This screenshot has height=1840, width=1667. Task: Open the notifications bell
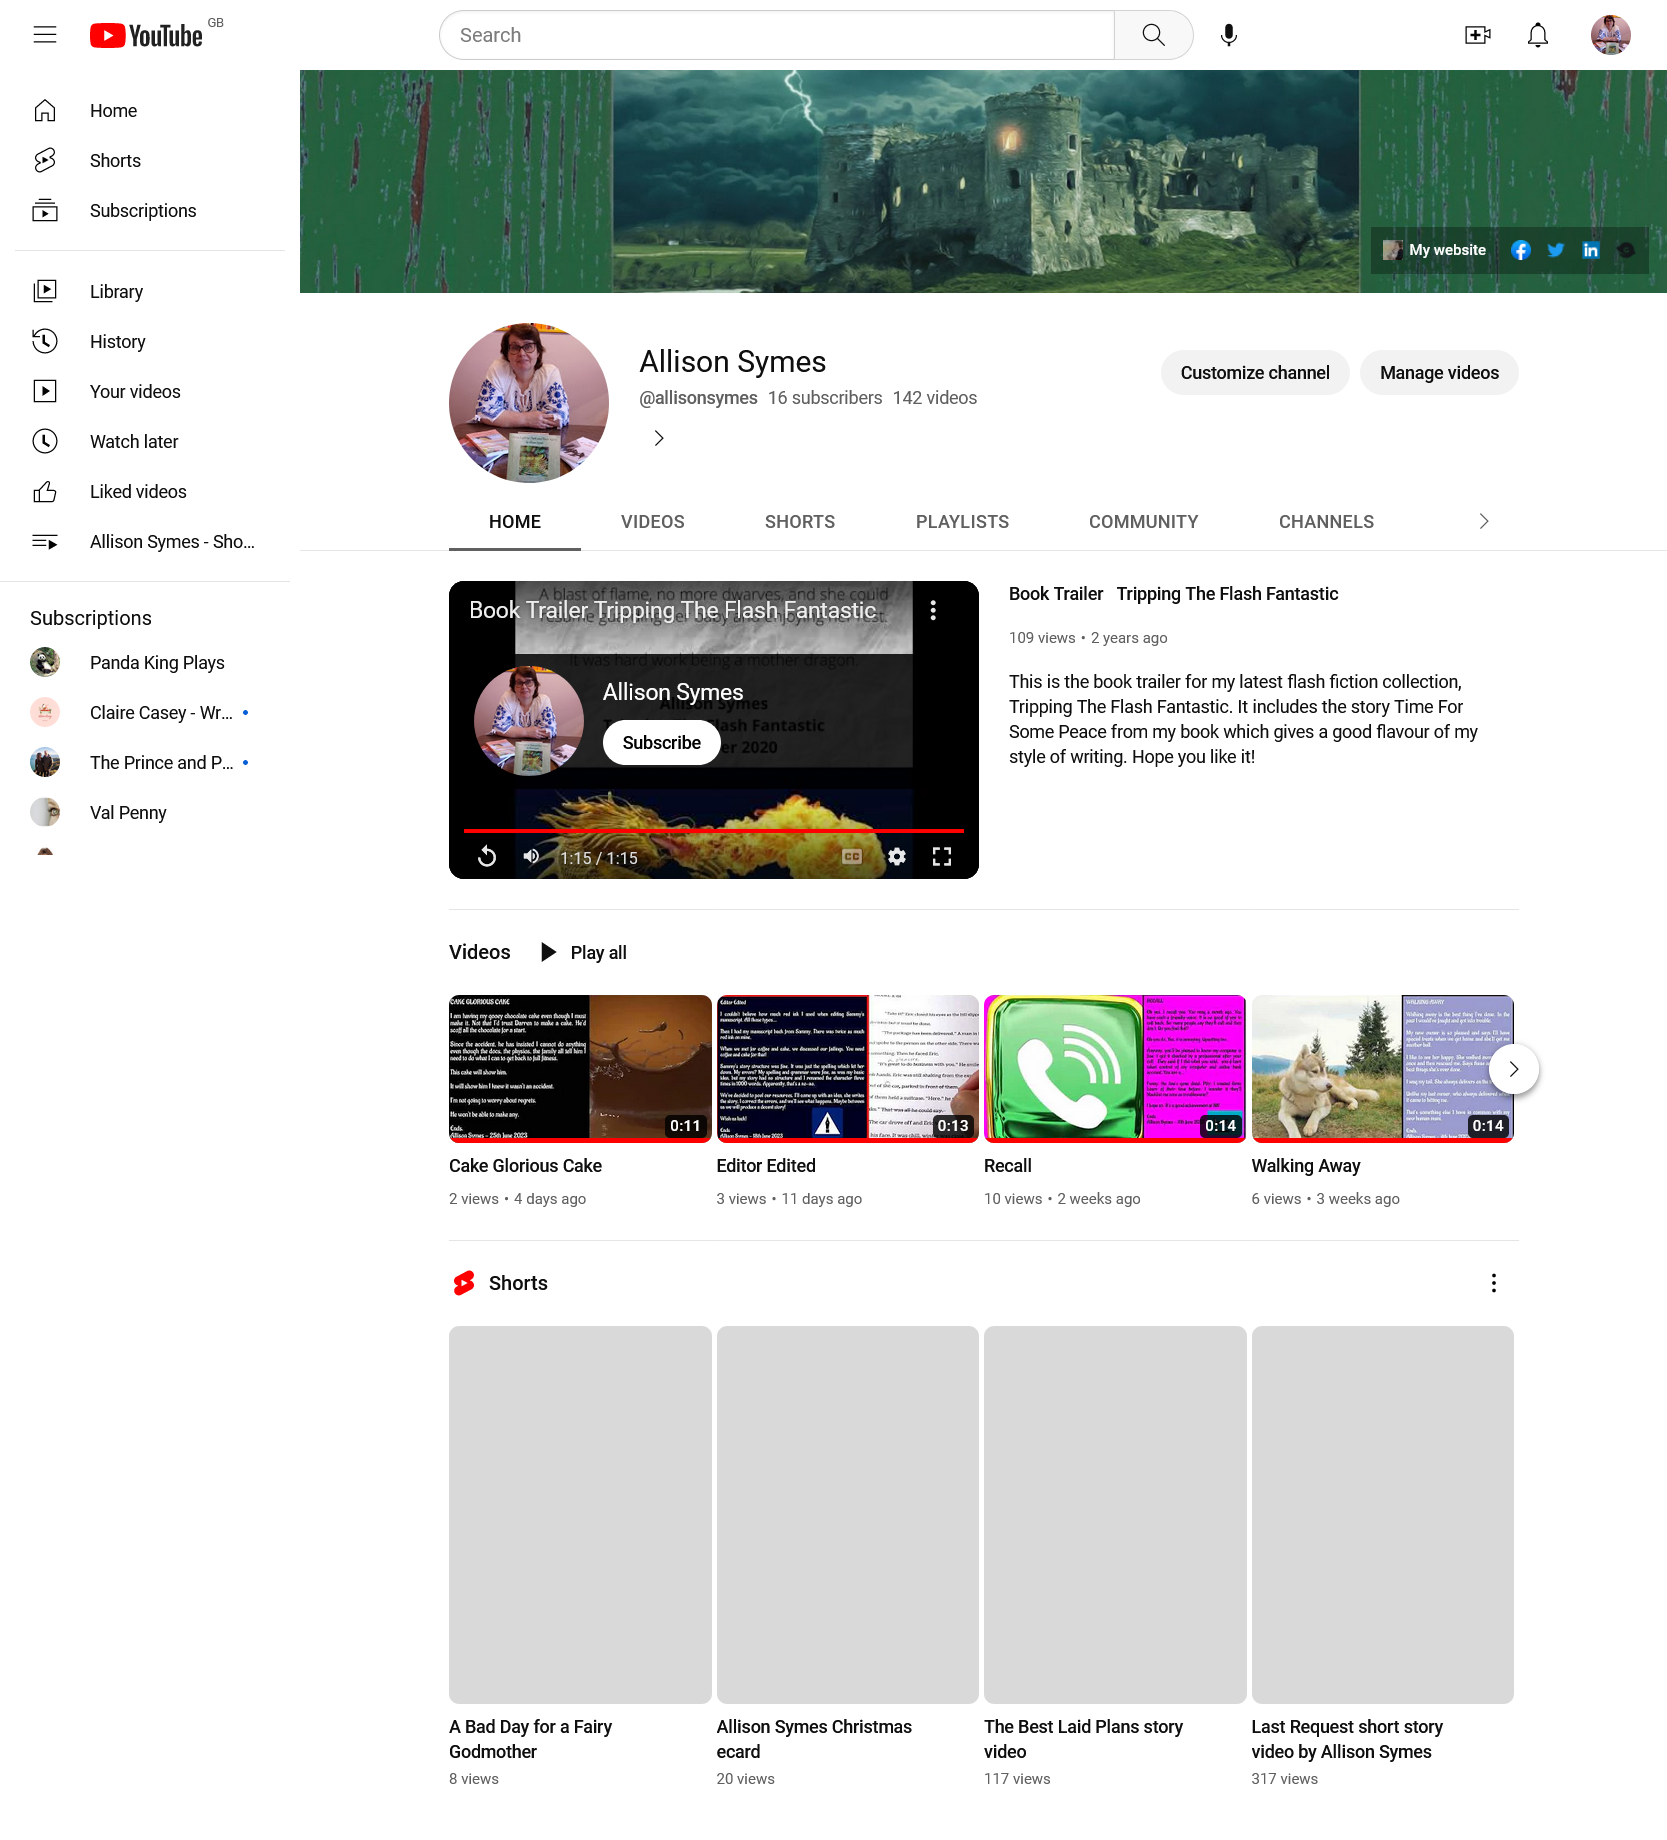point(1538,35)
